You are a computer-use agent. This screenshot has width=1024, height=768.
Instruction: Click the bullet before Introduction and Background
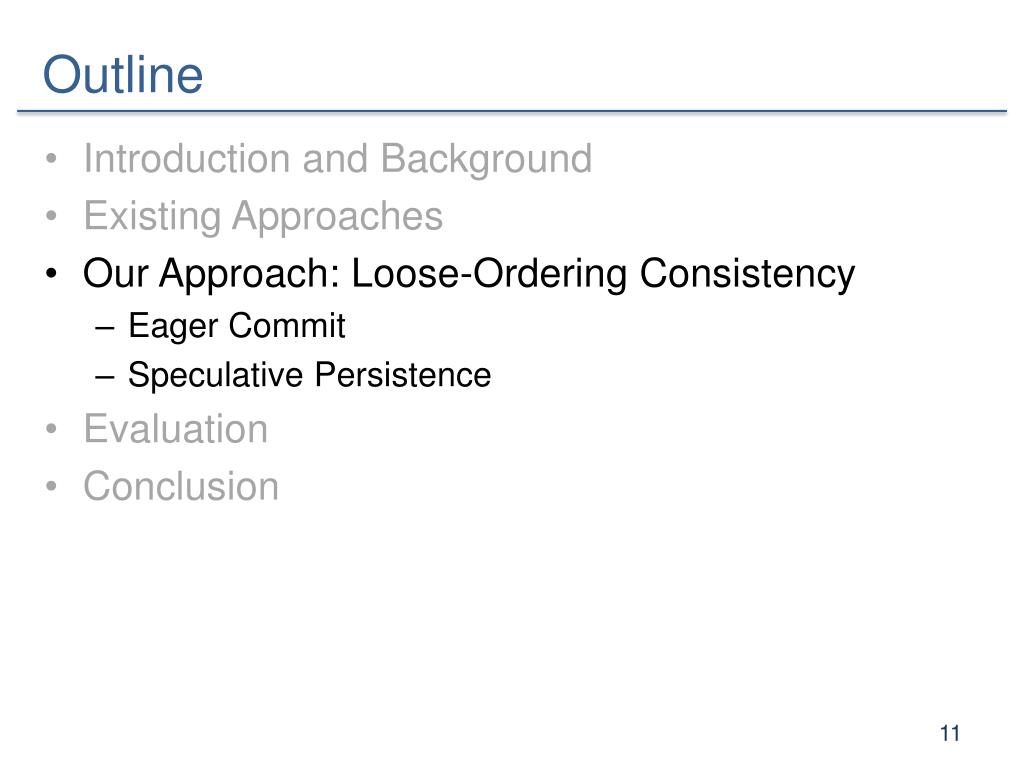click(x=52, y=159)
